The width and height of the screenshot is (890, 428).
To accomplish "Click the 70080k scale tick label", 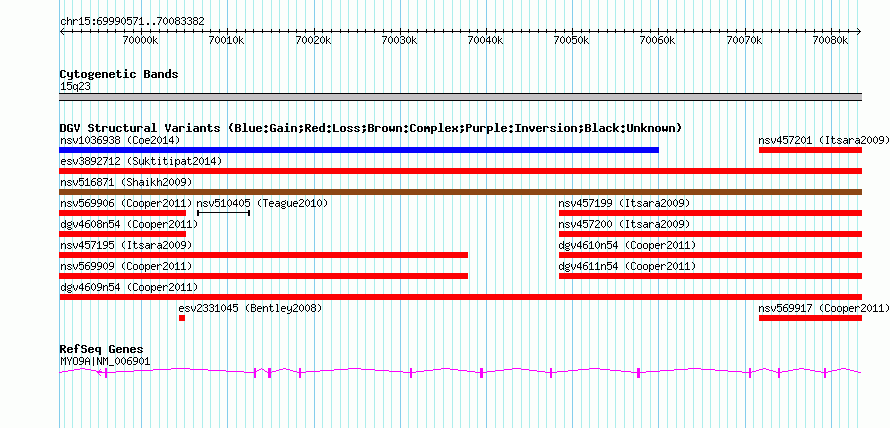I will coord(830,40).
